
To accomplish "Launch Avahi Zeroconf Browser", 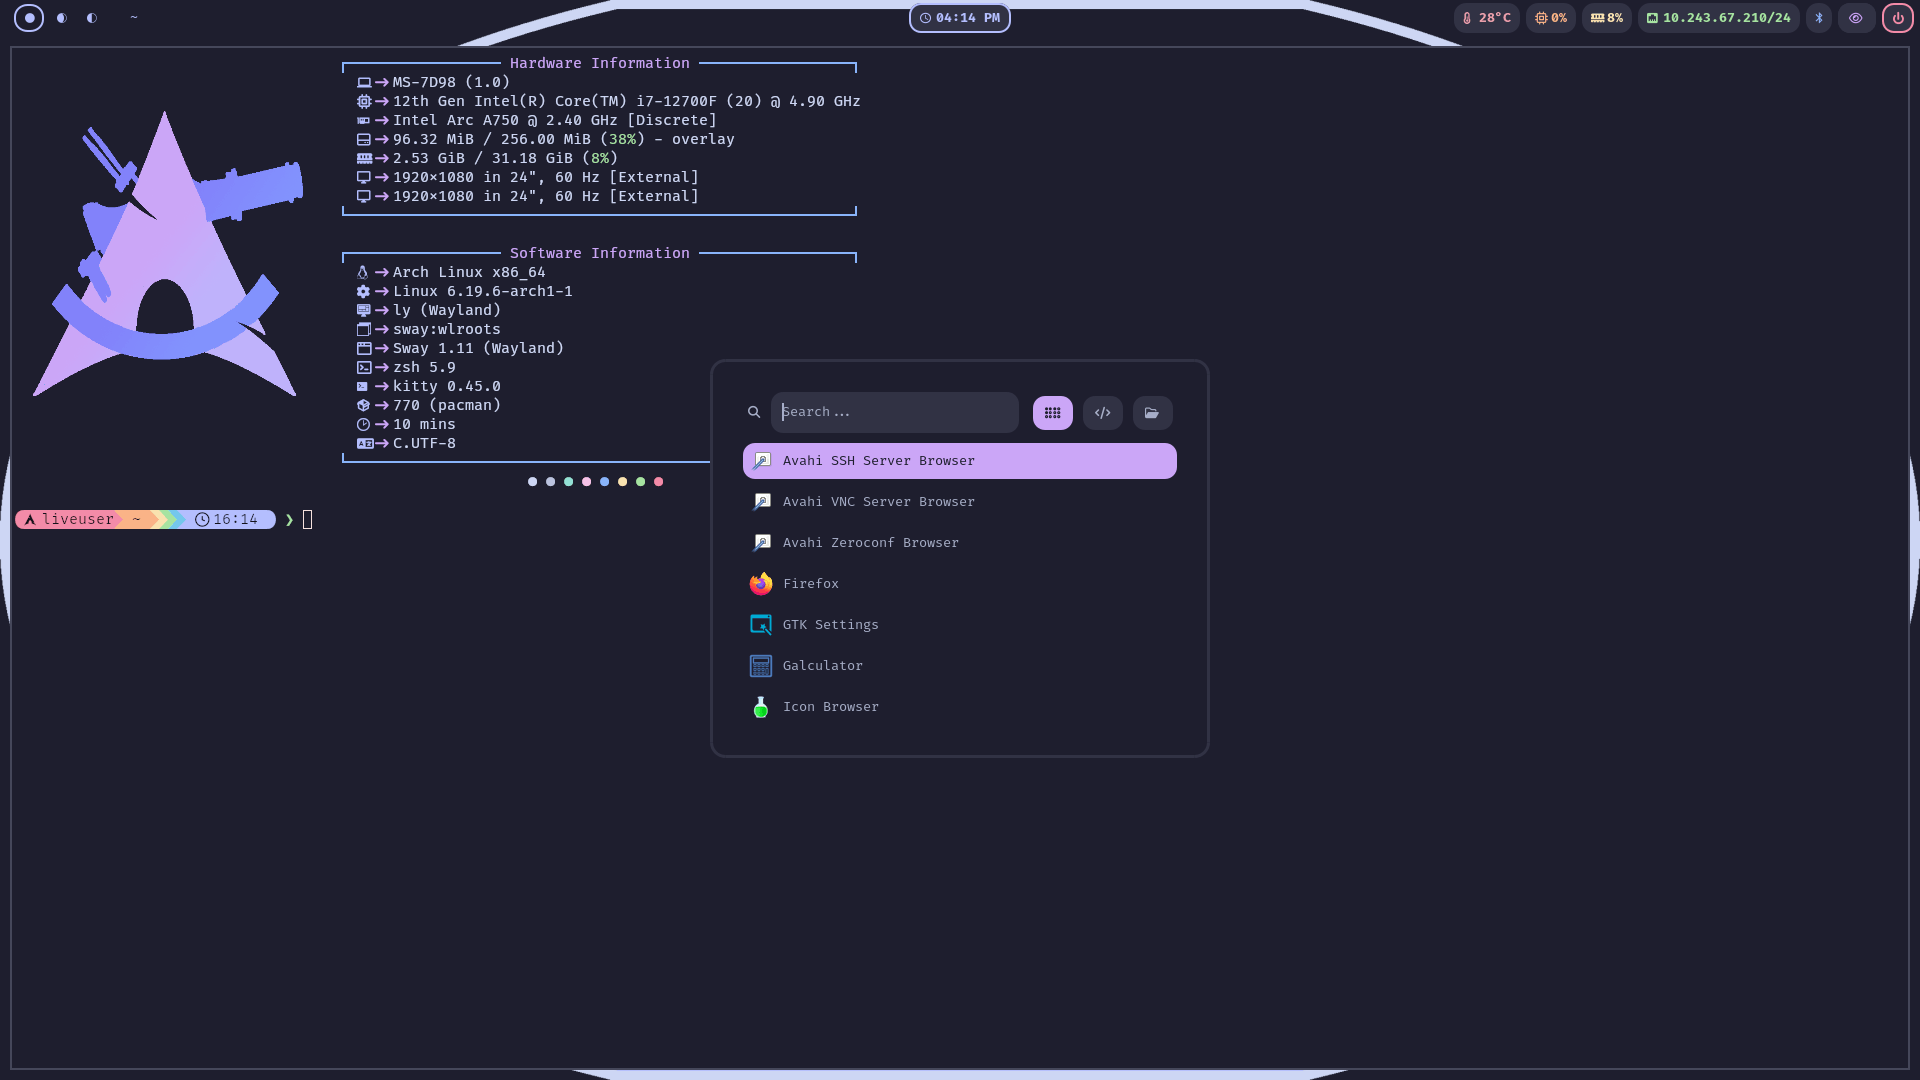I will [x=960, y=543].
